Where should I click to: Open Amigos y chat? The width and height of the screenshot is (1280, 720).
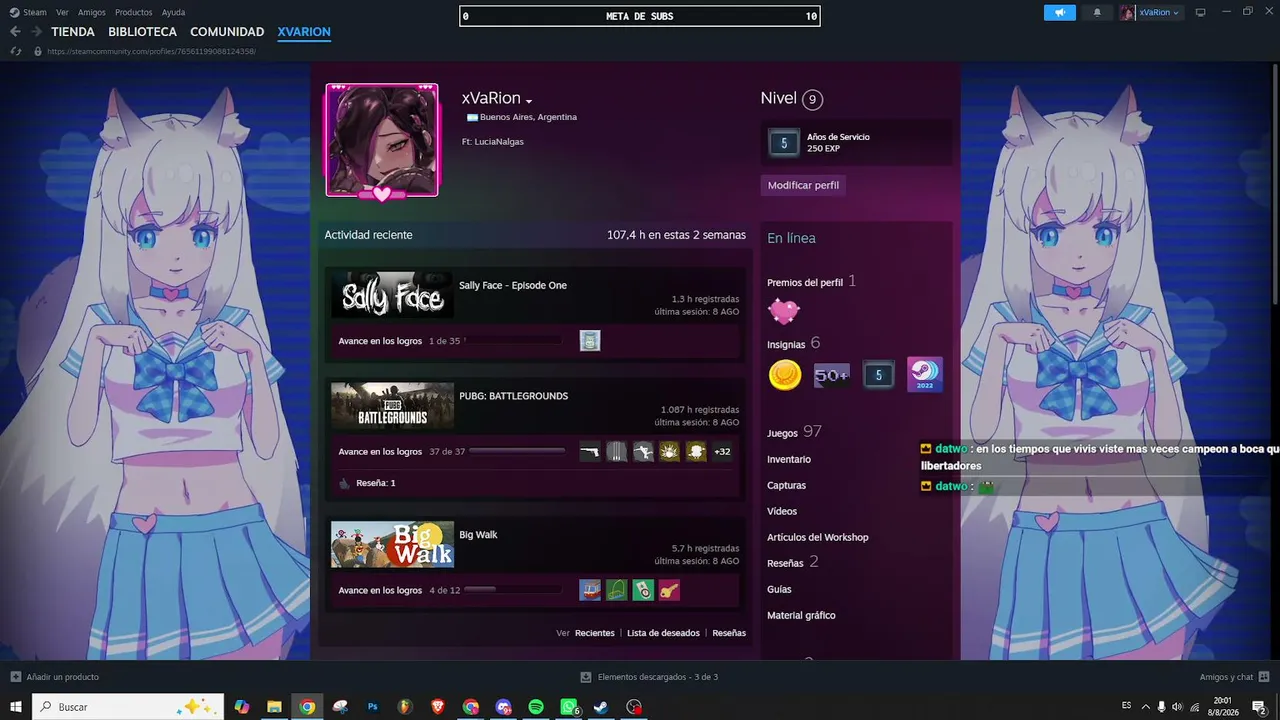click(x=1234, y=677)
